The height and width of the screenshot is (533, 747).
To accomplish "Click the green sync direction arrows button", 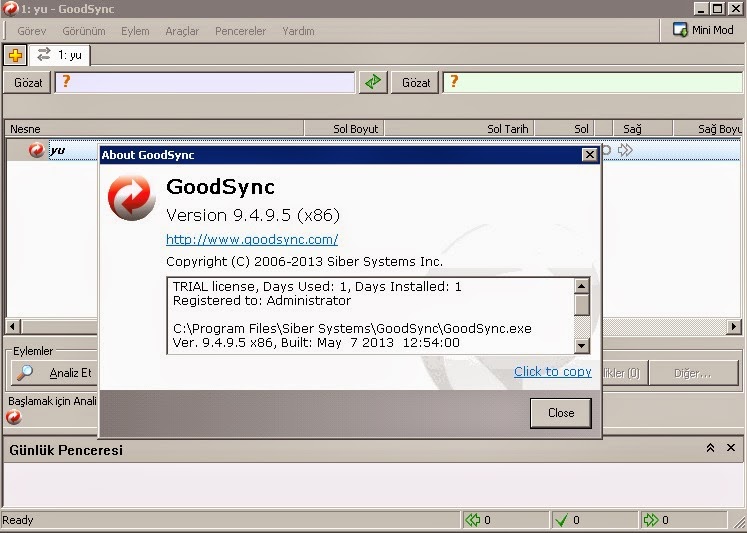I will coord(373,82).
